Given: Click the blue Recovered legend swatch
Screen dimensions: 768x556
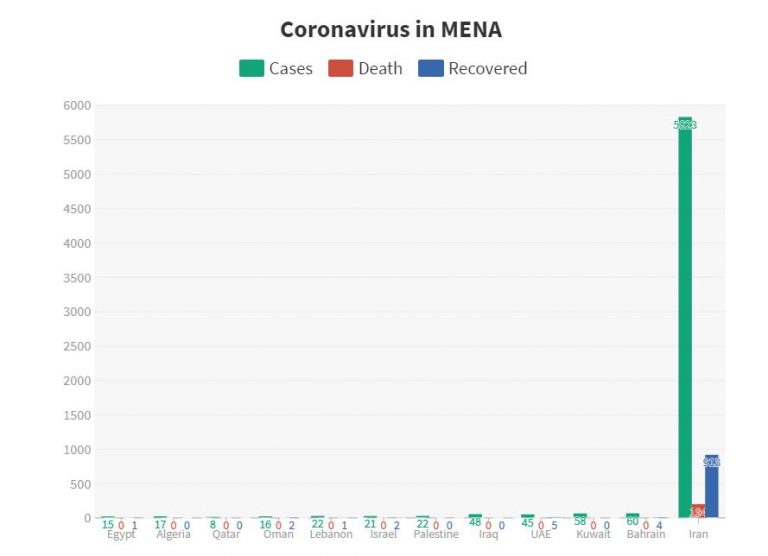Looking at the screenshot, I should (431, 69).
